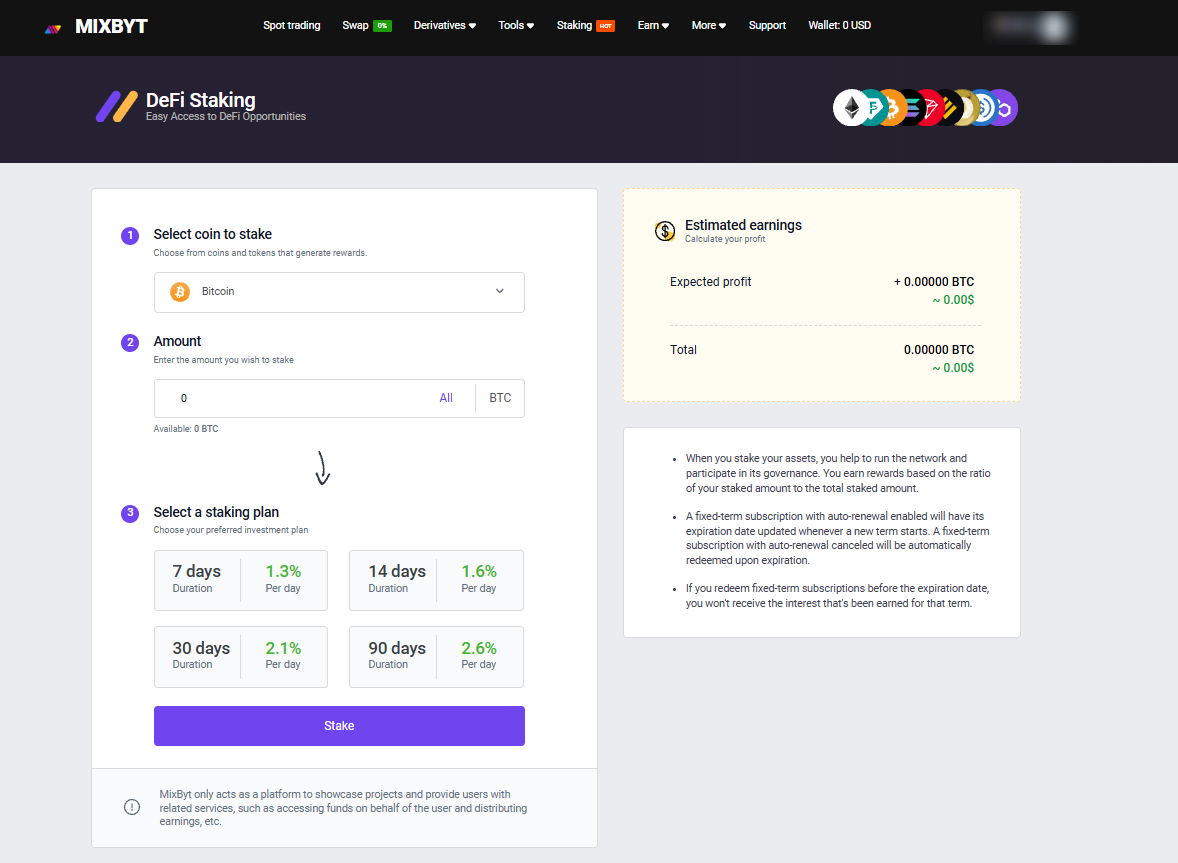Expand the Derivatives menu
This screenshot has height=863, width=1178.
(445, 25)
